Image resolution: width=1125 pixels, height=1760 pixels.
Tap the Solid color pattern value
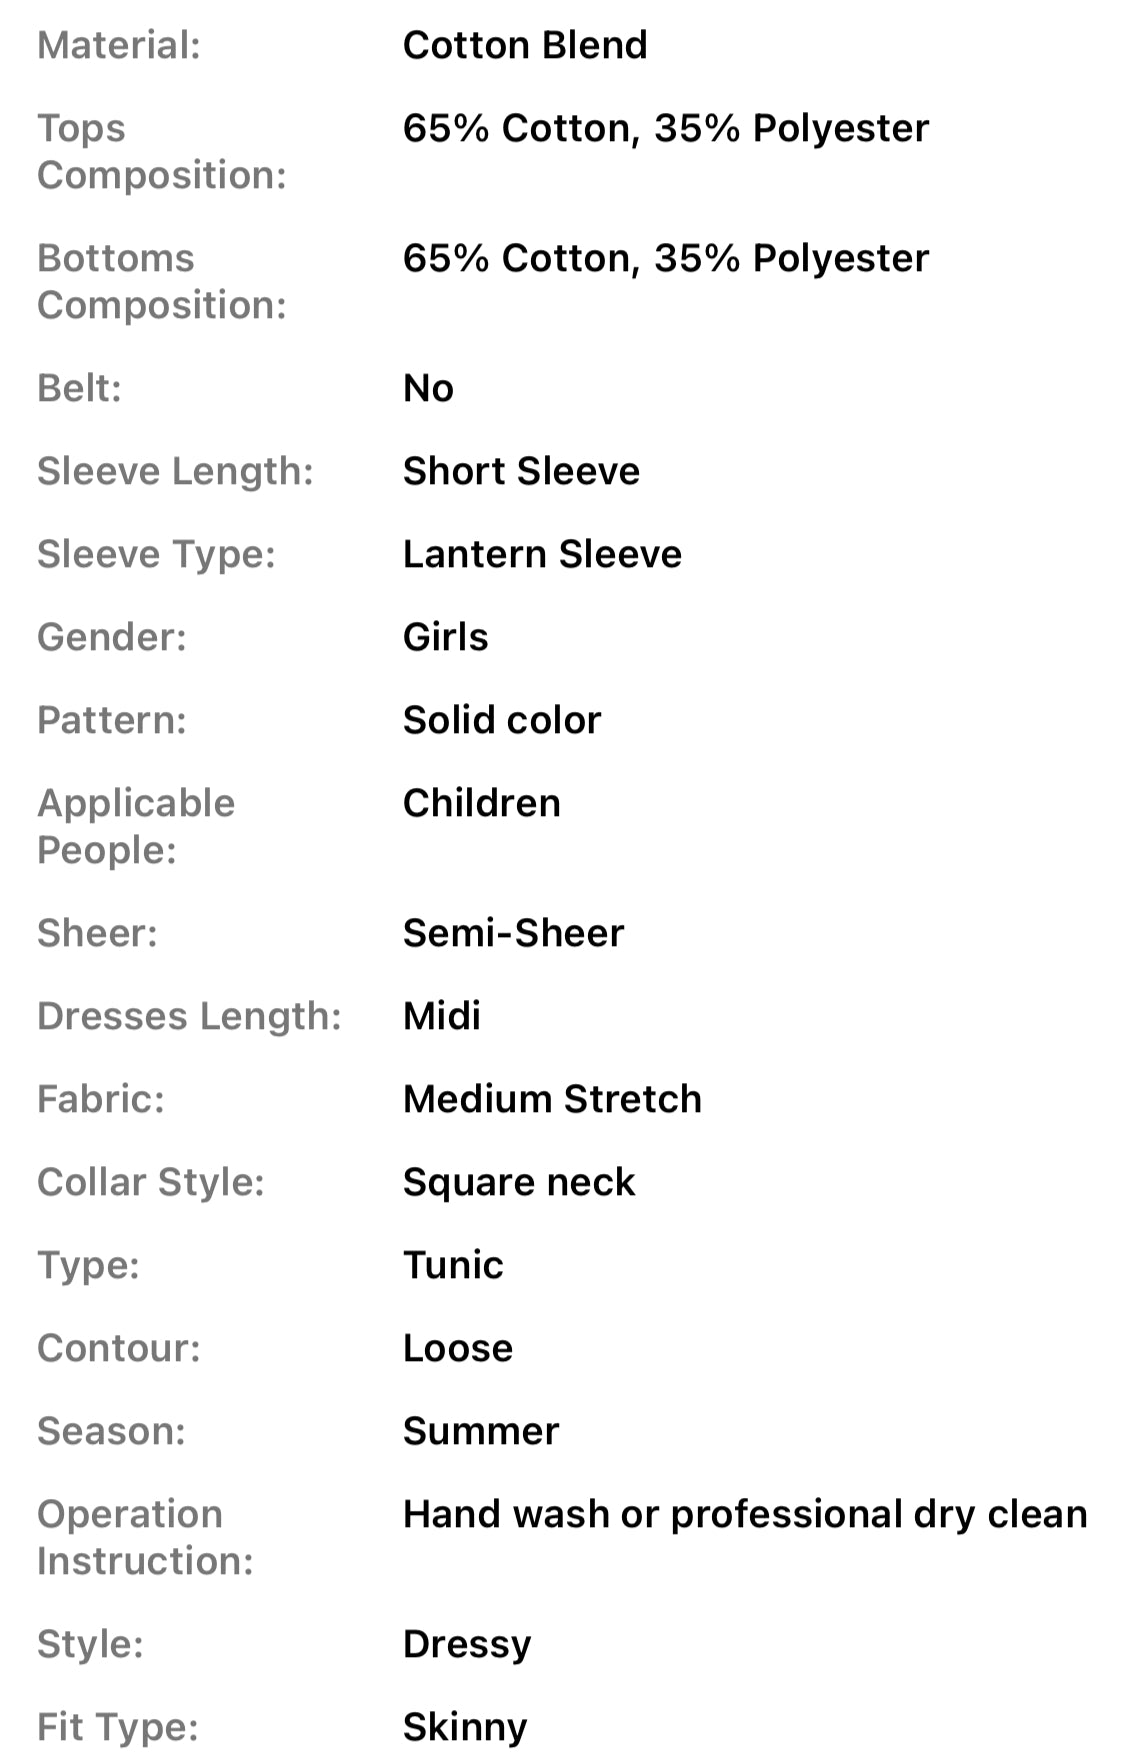point(502,720)
